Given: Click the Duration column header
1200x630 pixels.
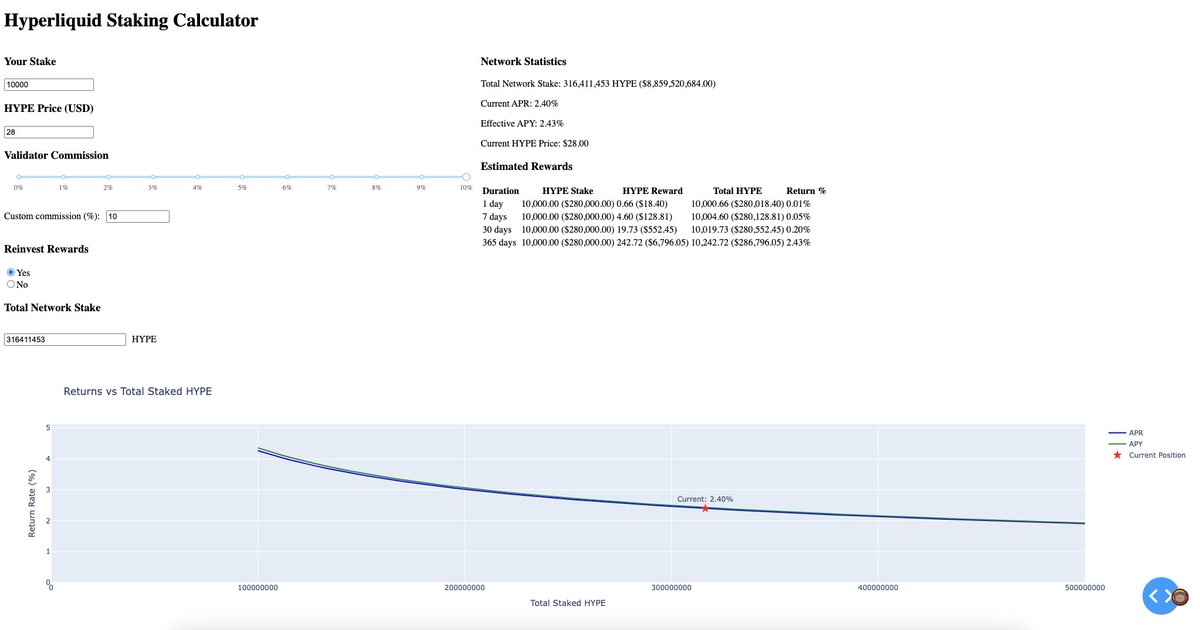Looking at the screenshot, I should (x=501, y=190).
